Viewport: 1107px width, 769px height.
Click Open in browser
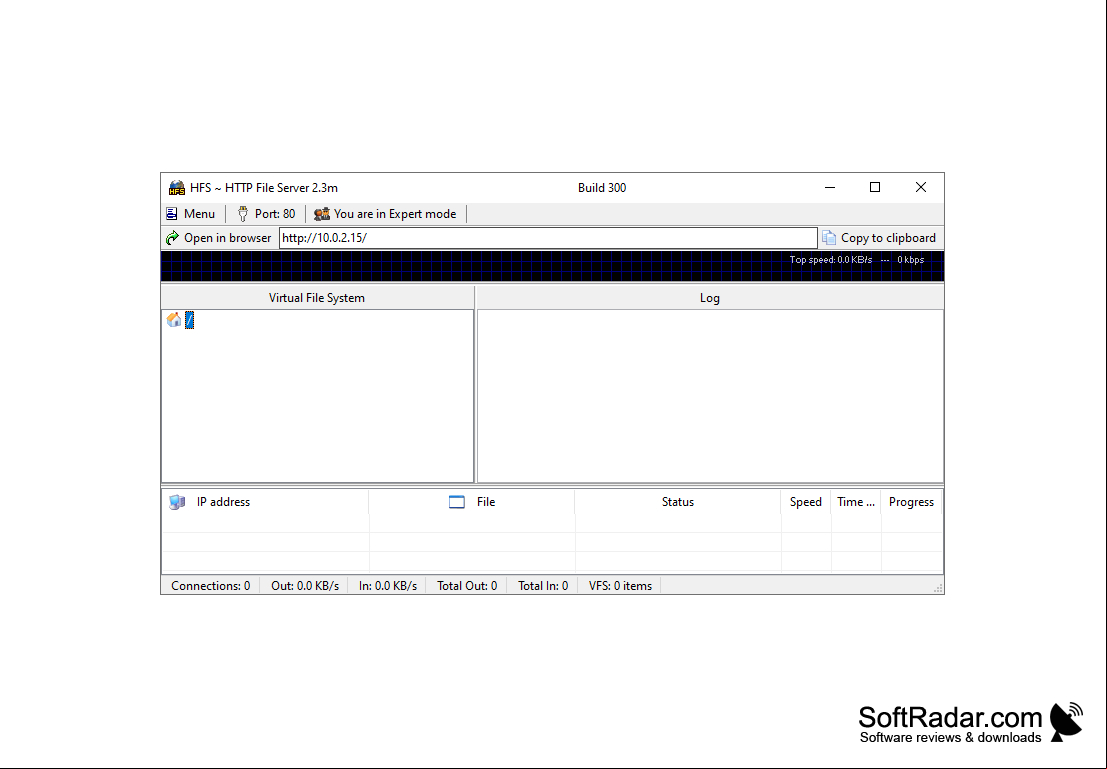coord(219,238)
